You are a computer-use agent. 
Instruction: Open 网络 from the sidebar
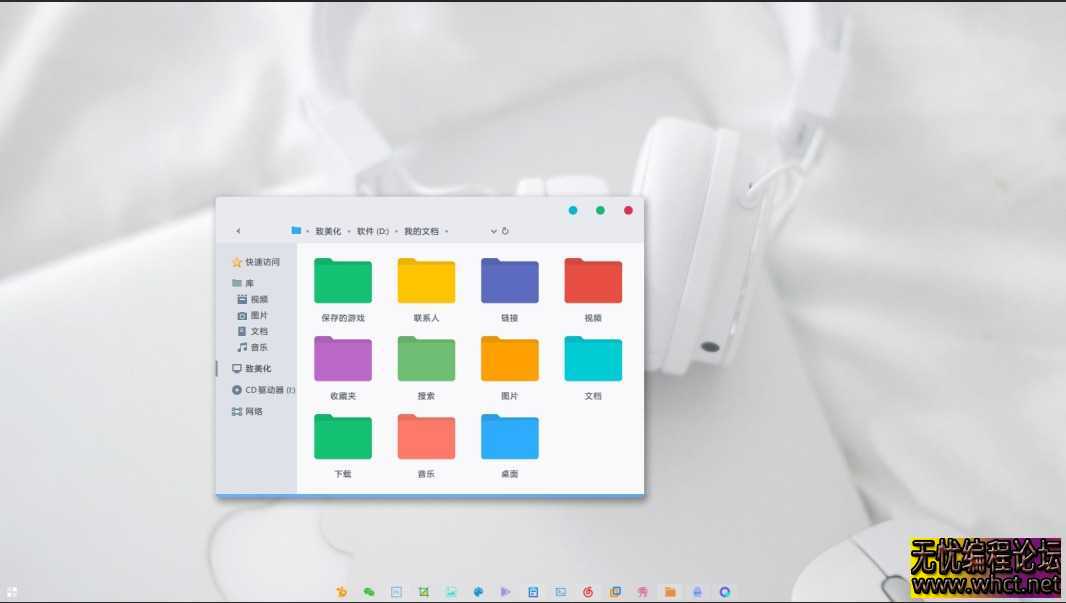249,412
